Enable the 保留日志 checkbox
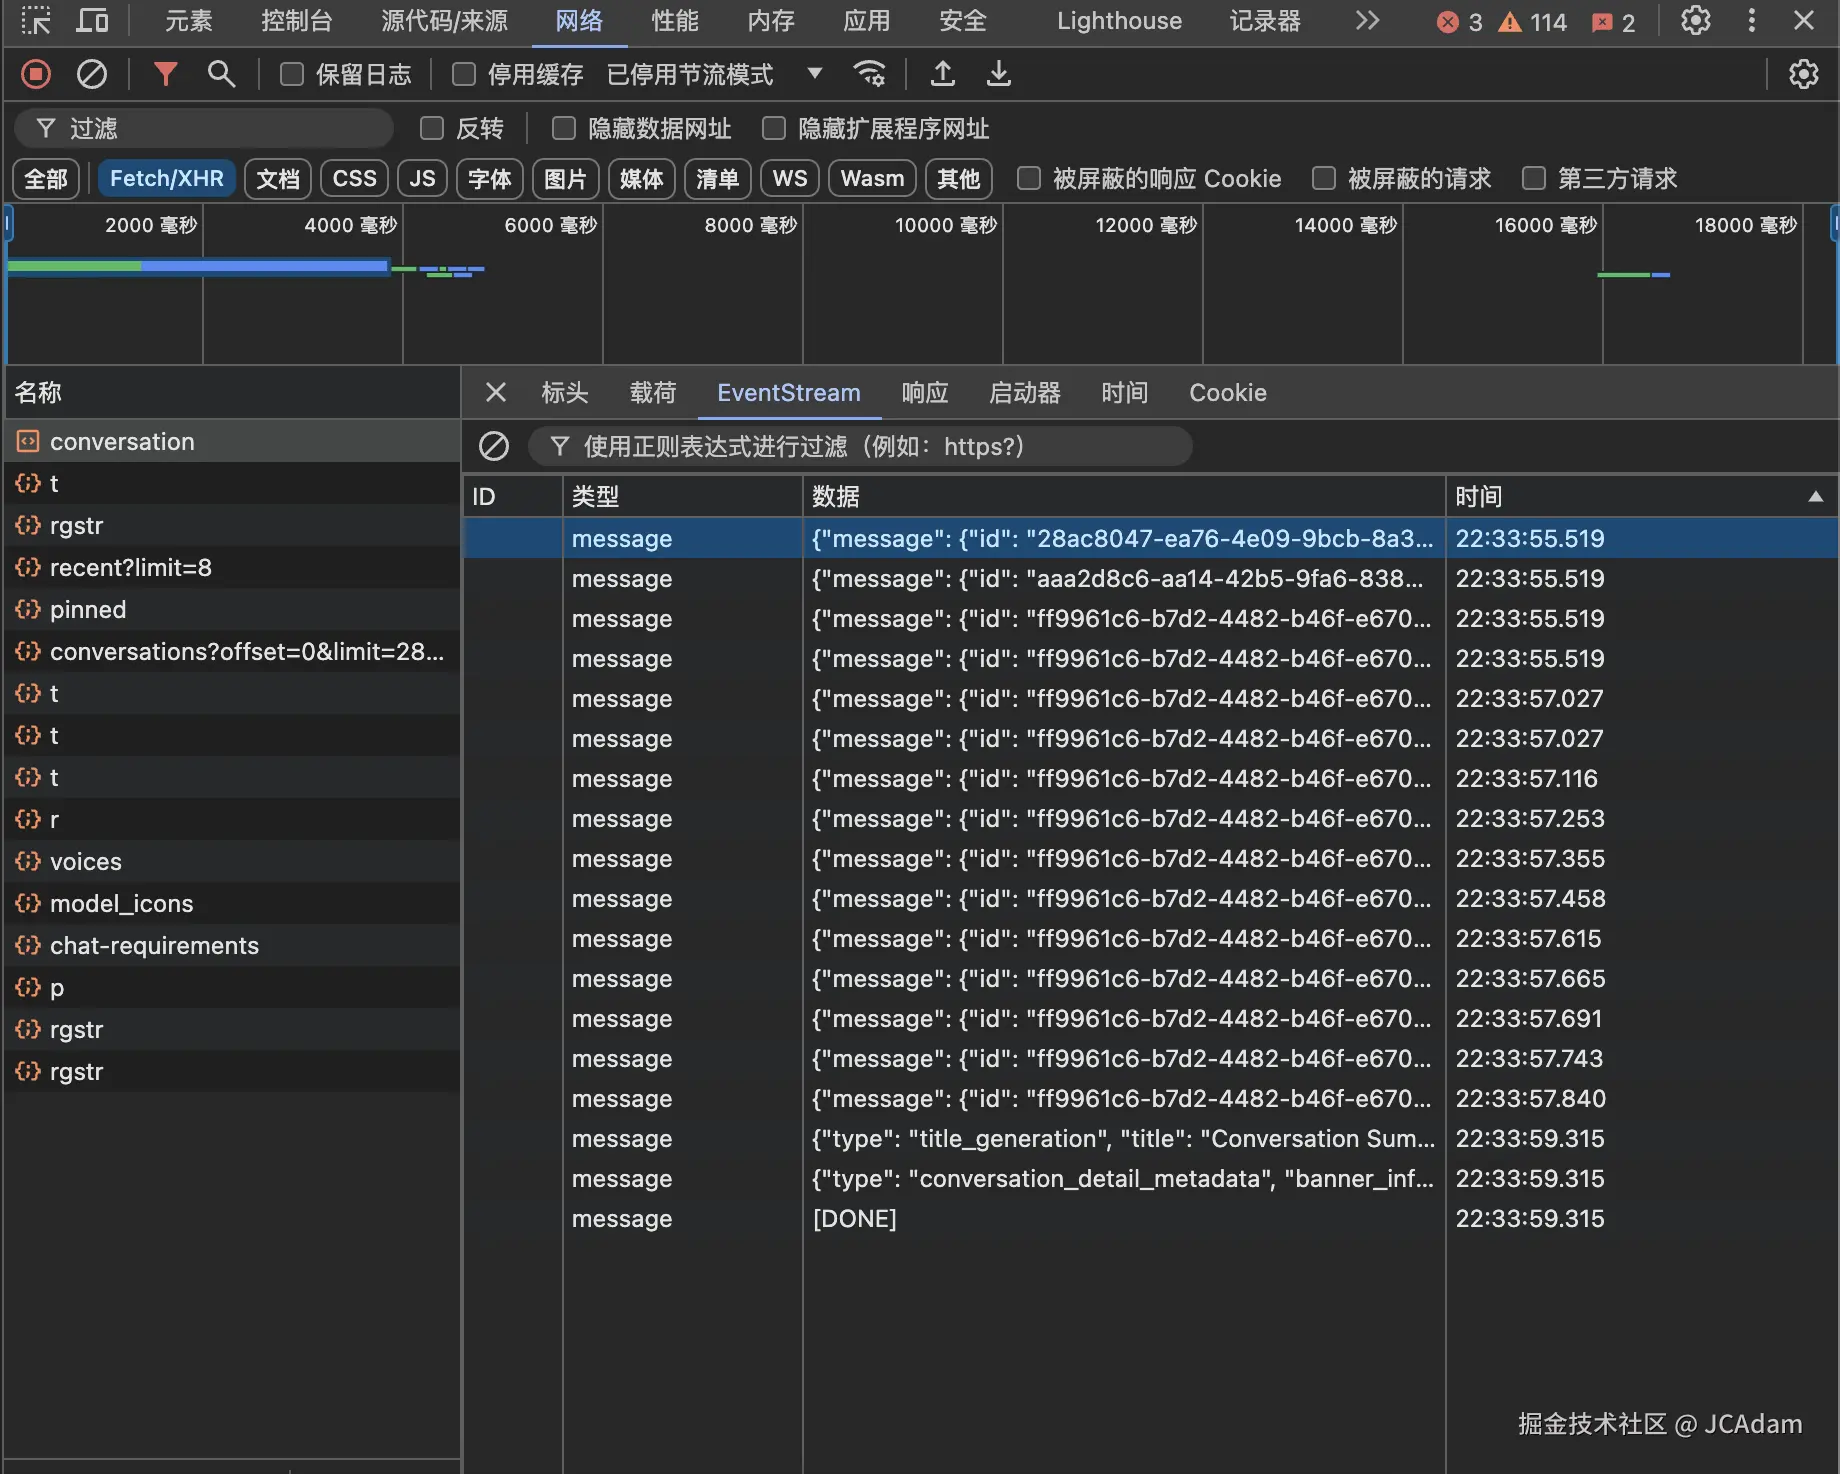1840x1474 pixels. click(292, 74)
